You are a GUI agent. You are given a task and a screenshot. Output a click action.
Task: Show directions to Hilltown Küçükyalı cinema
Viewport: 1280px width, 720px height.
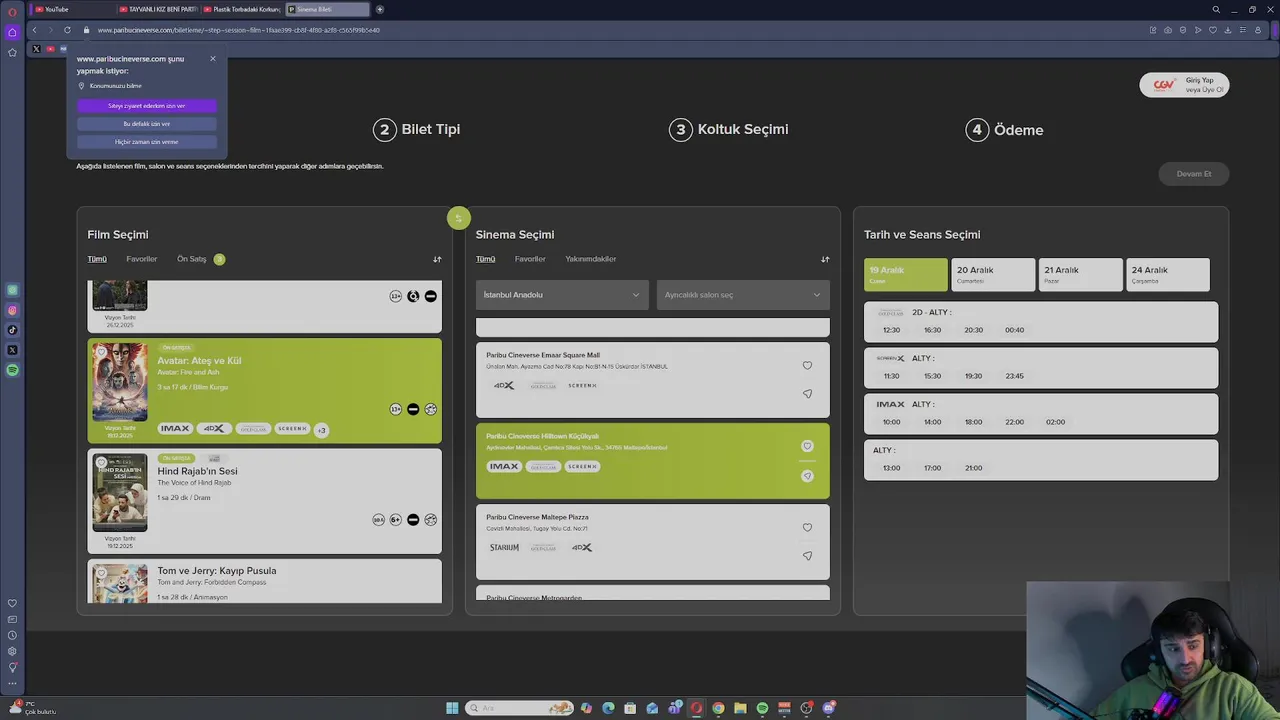click(807, 476)
